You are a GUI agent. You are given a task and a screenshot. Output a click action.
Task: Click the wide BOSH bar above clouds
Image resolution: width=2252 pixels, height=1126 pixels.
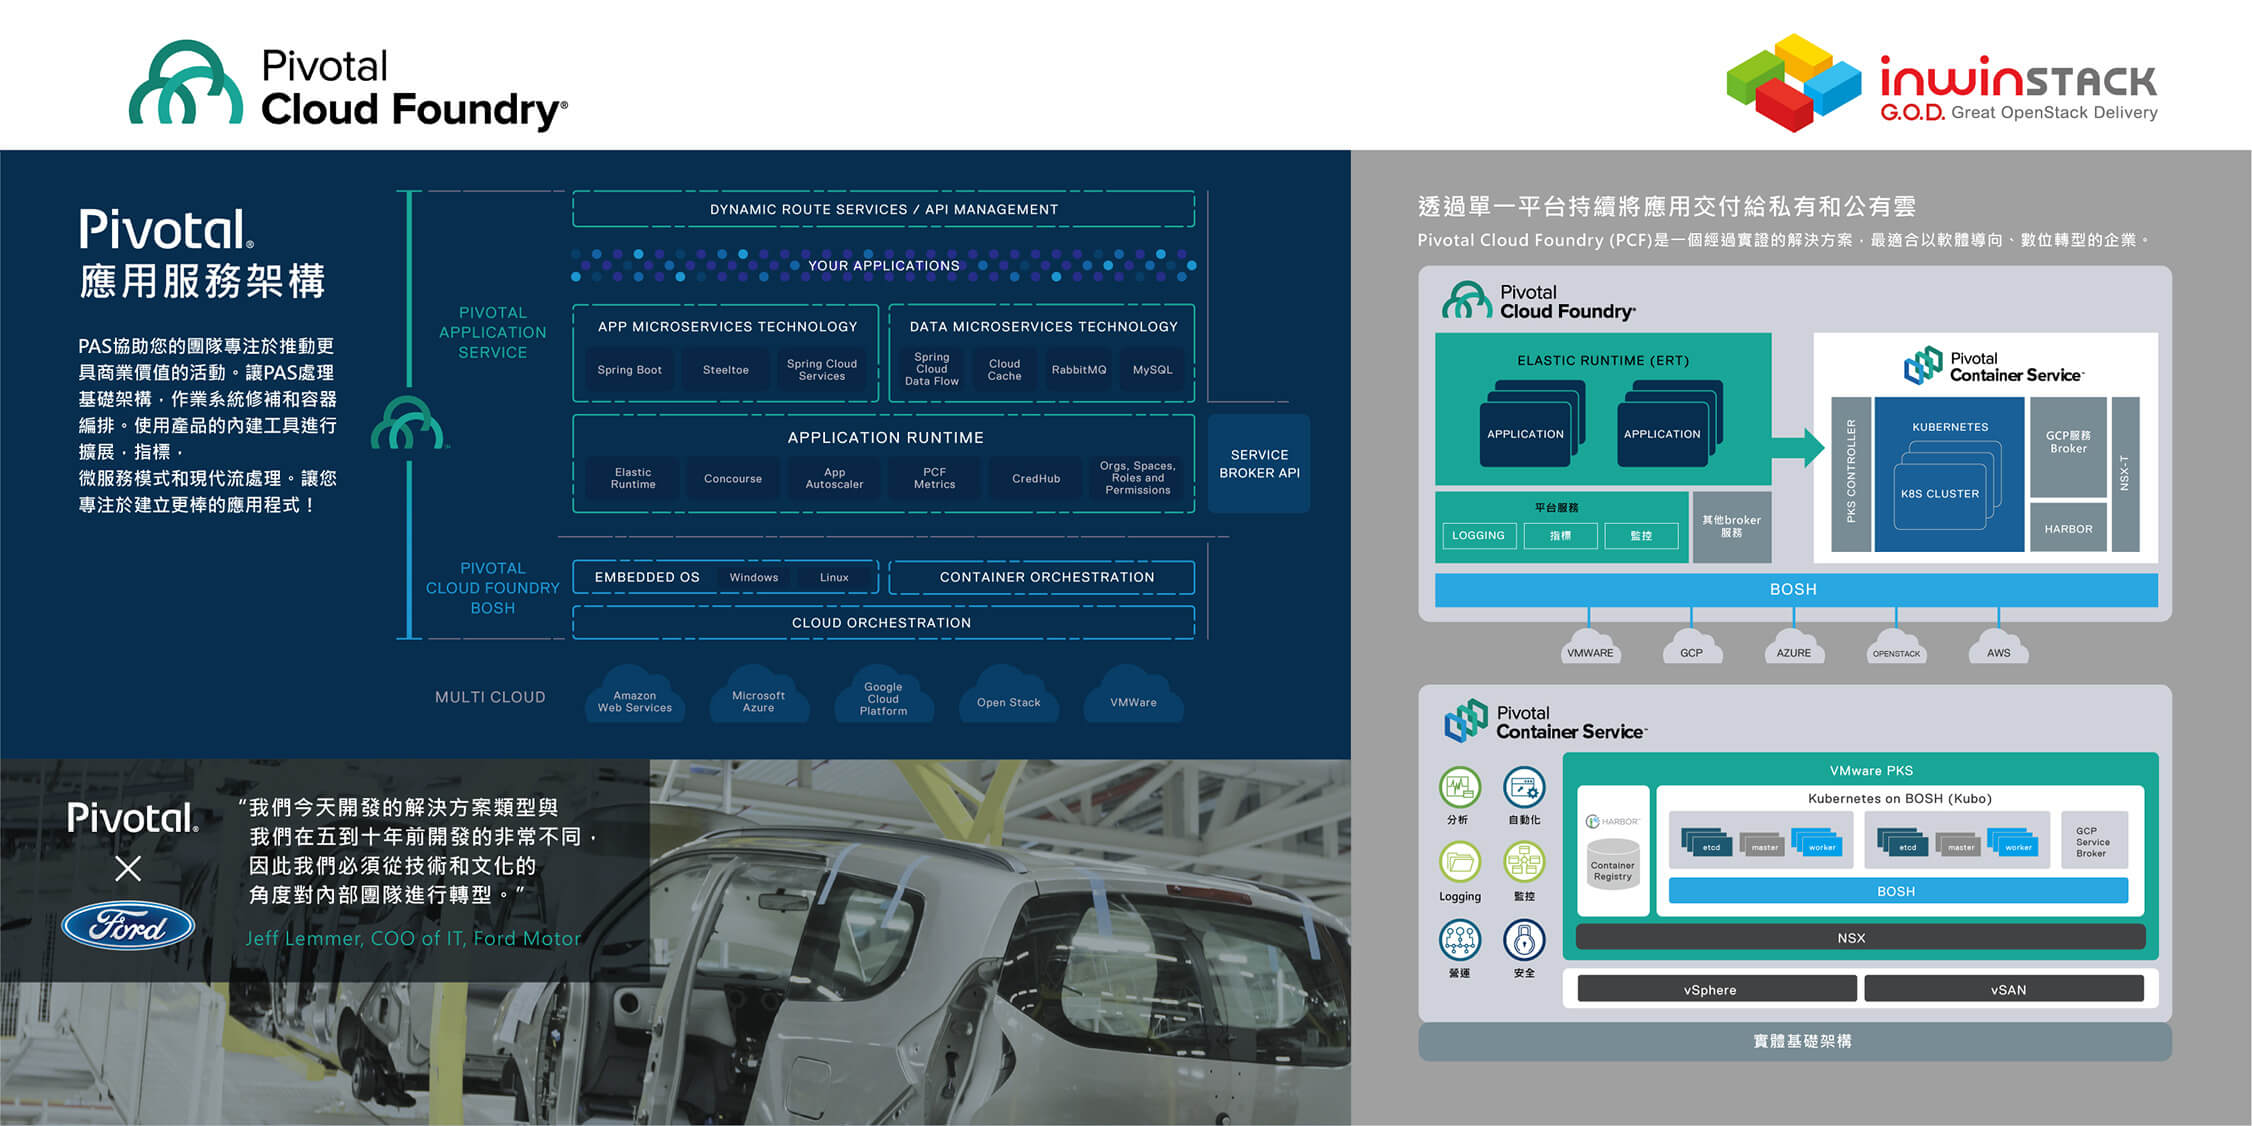[x=1796, y=589]
